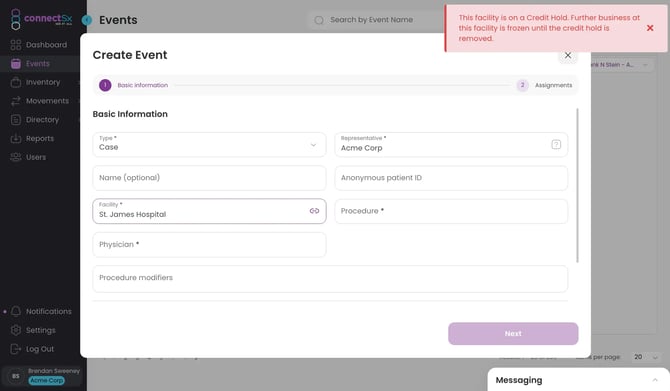The width and height of the screenshot is (670, 391).
Task: Click the Notifications bell icon
Action: pos(16,311)
